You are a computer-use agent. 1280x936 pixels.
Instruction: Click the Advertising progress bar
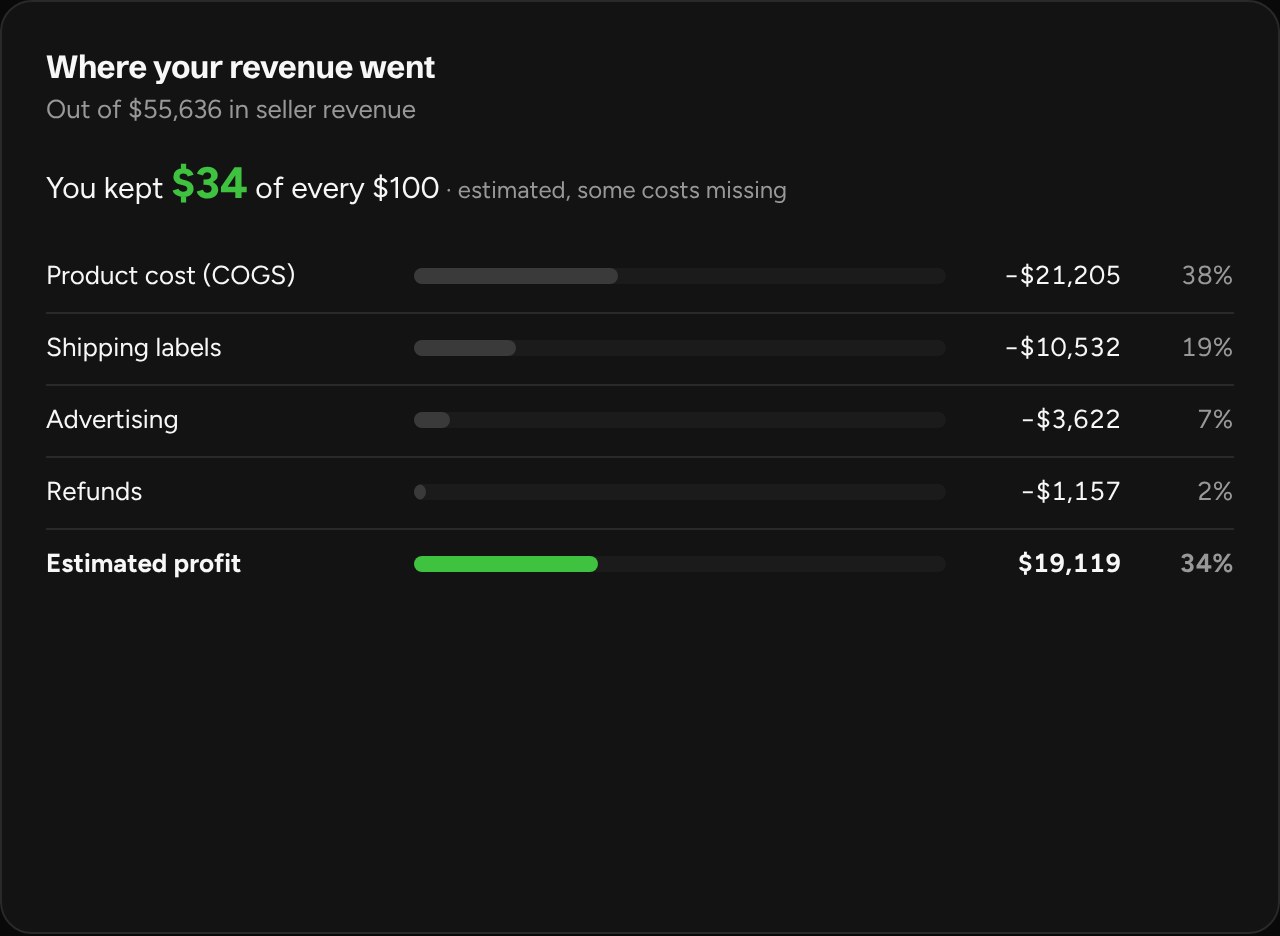pyautogui.click(x=680, y=420)
